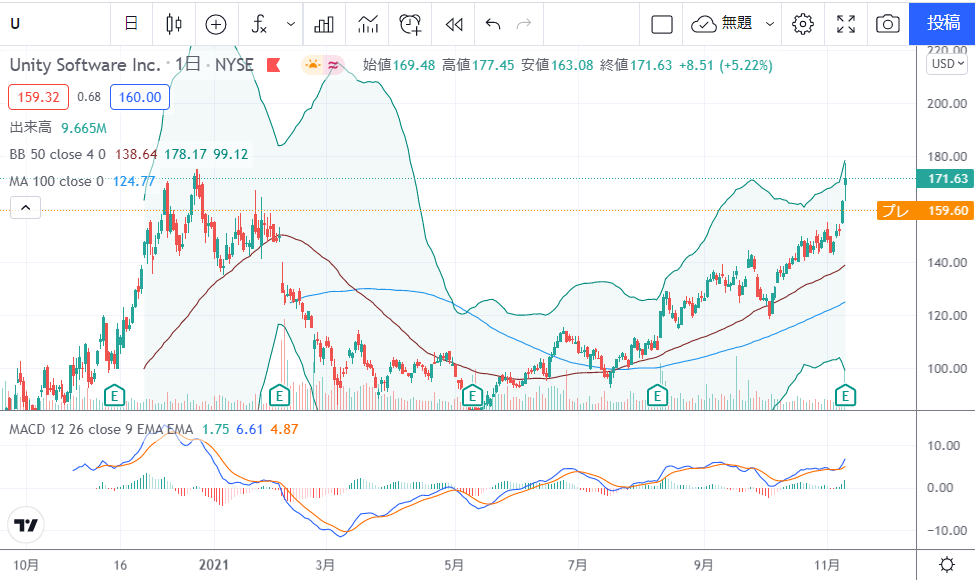Click the blue 160.00 buy price button
This screenshot has height=580, width=975.
140,97
